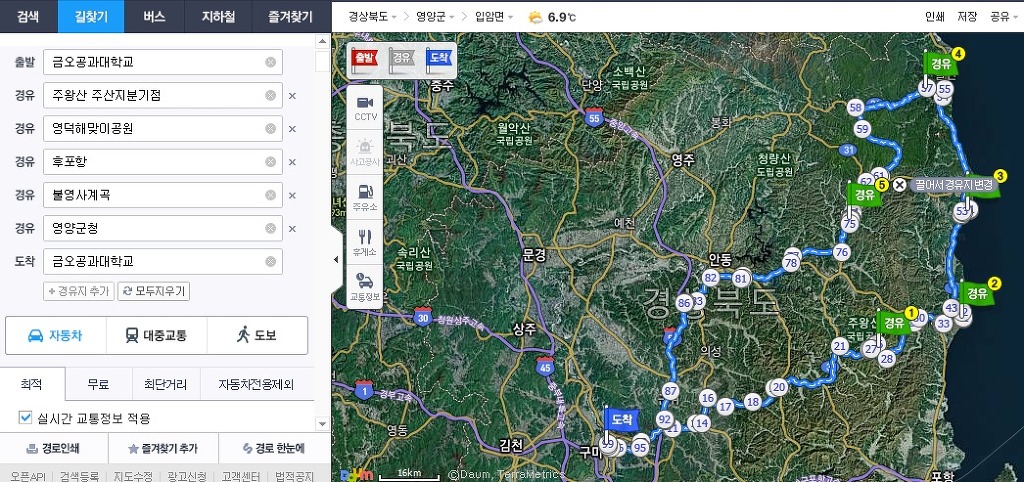
Task: Collapse the left side panel arrow
Action: tap(336, 259)
